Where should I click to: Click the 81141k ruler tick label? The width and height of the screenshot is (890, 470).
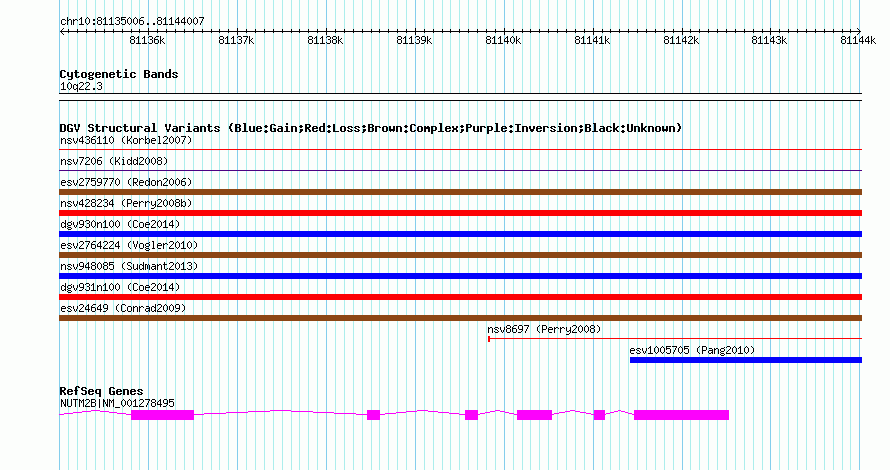593,40
